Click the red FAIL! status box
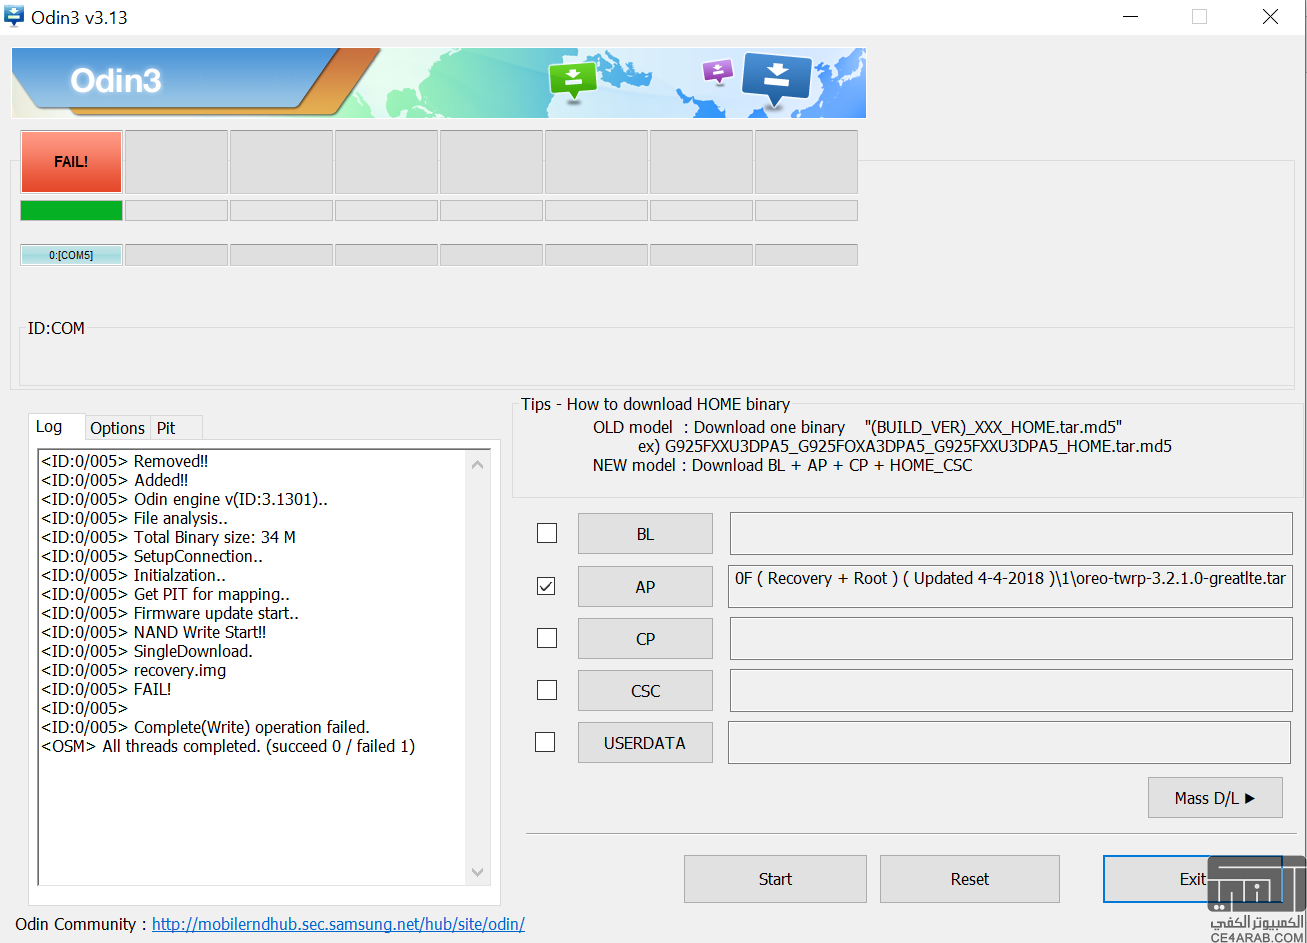This screenshot has height=943, width=1307. 71,161
